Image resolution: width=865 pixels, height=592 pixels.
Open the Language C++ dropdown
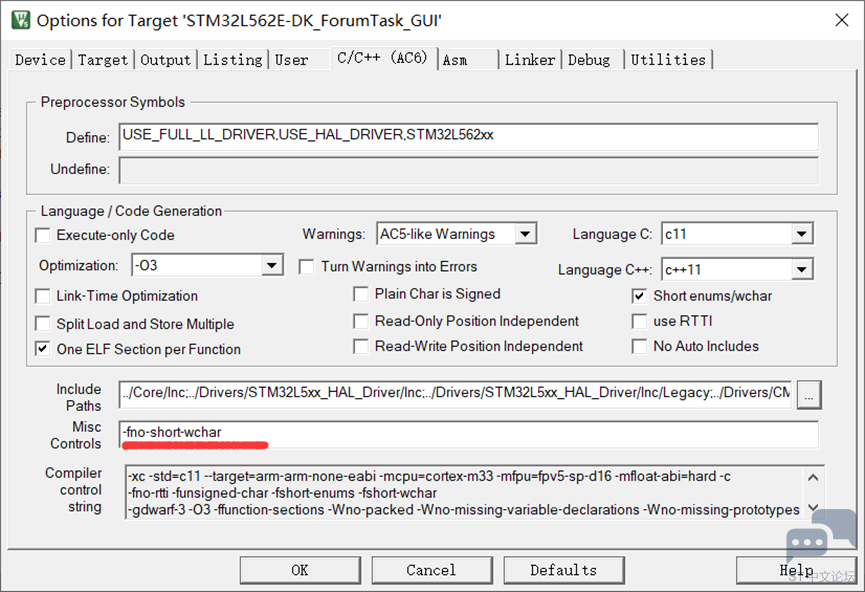[x=737, y=270]
